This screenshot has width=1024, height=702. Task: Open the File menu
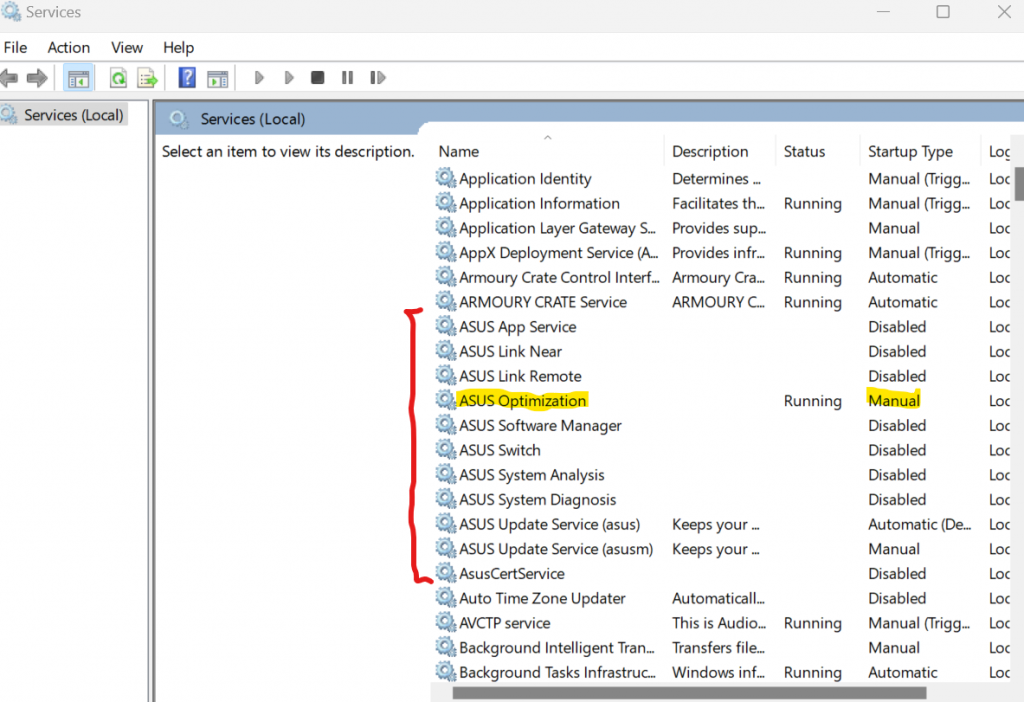pos(15,47)
